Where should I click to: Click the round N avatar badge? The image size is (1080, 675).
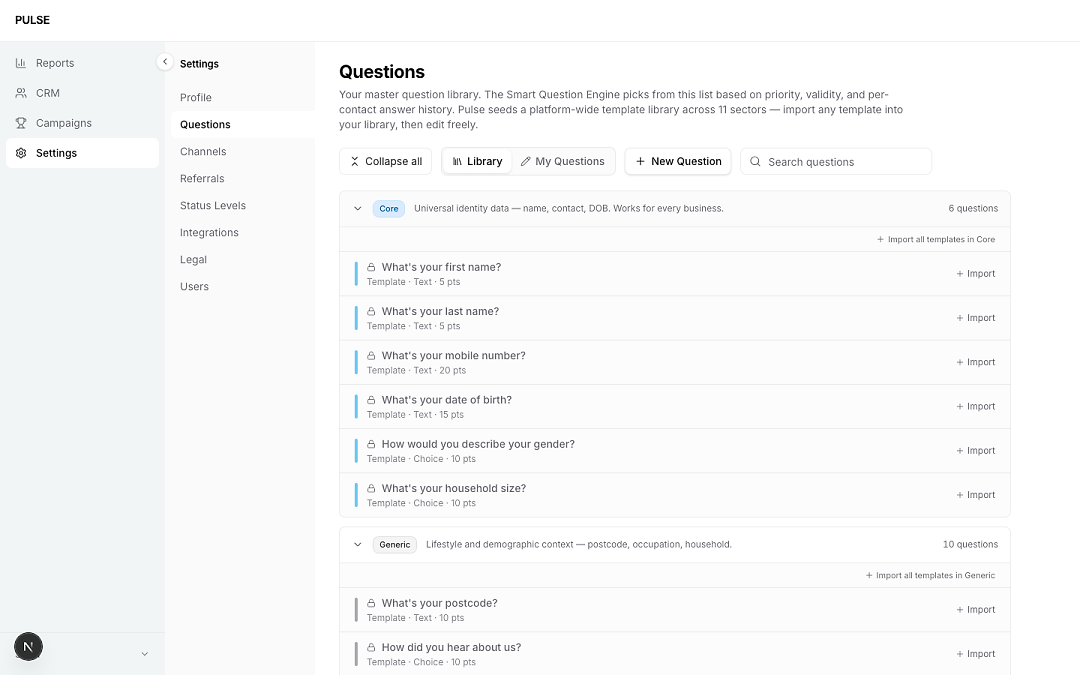coord(28,646)
